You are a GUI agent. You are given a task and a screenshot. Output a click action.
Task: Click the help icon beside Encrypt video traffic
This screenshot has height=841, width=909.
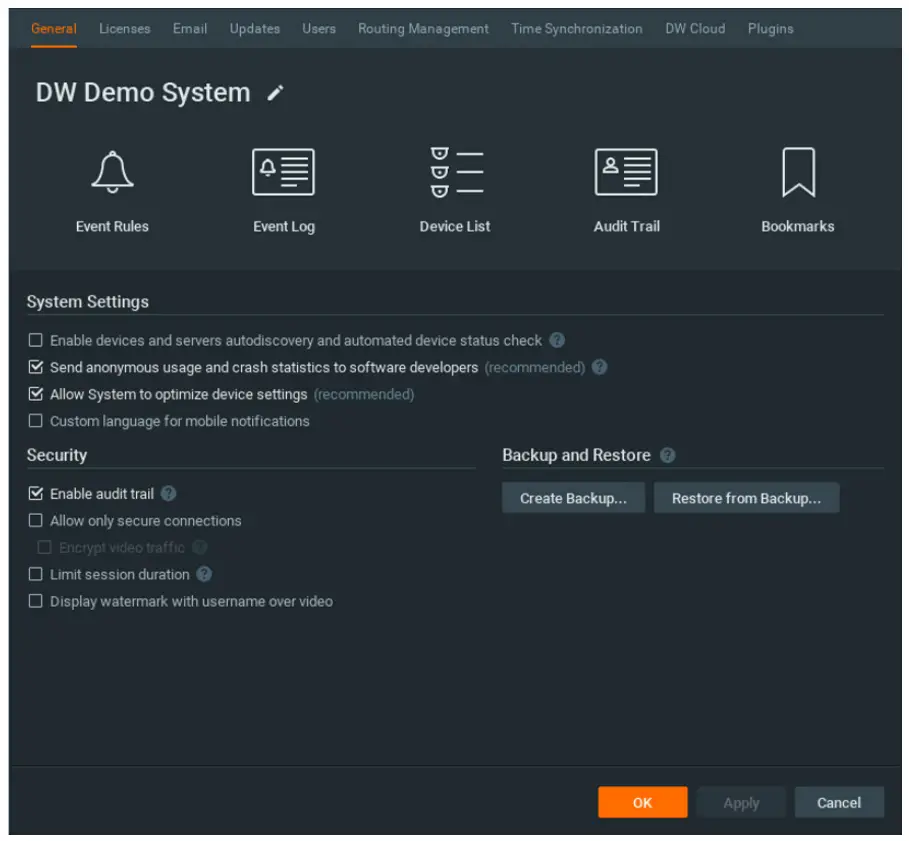point(199,547)
